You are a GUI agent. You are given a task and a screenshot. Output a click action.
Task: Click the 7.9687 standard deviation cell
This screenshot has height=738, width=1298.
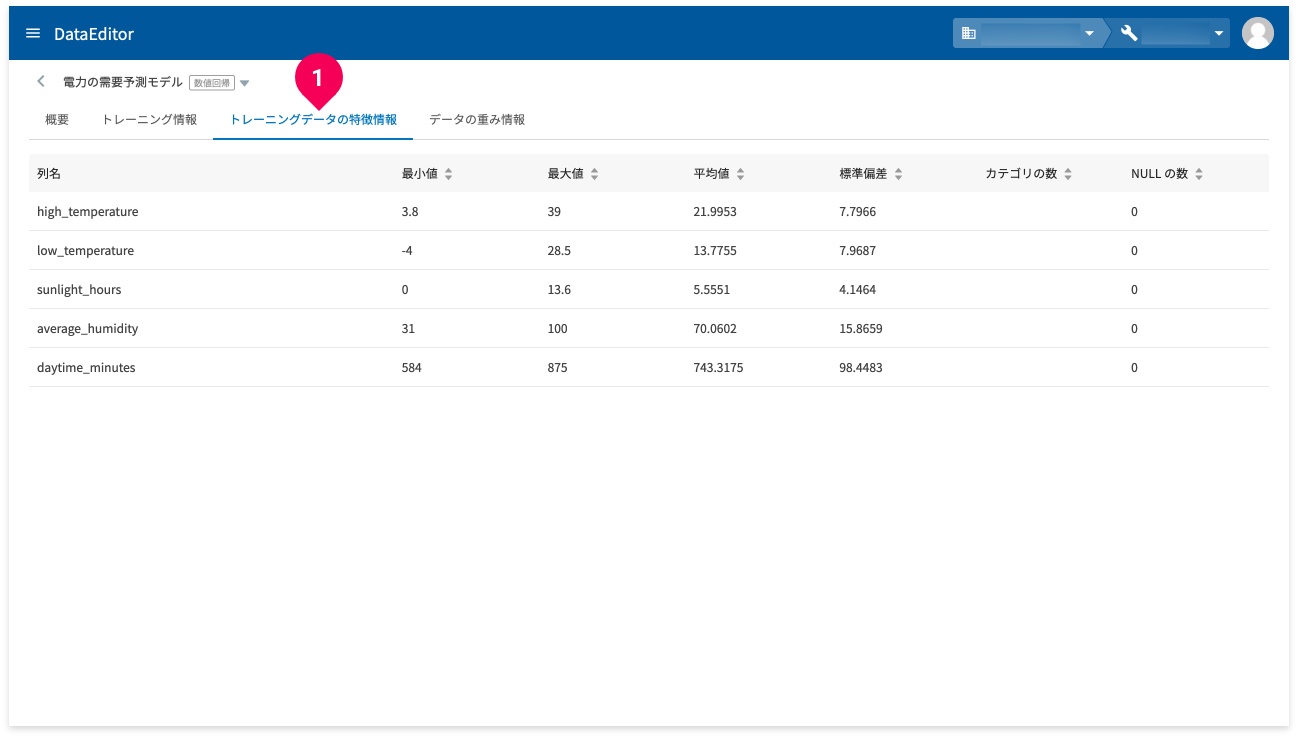(x=858, y=251)
